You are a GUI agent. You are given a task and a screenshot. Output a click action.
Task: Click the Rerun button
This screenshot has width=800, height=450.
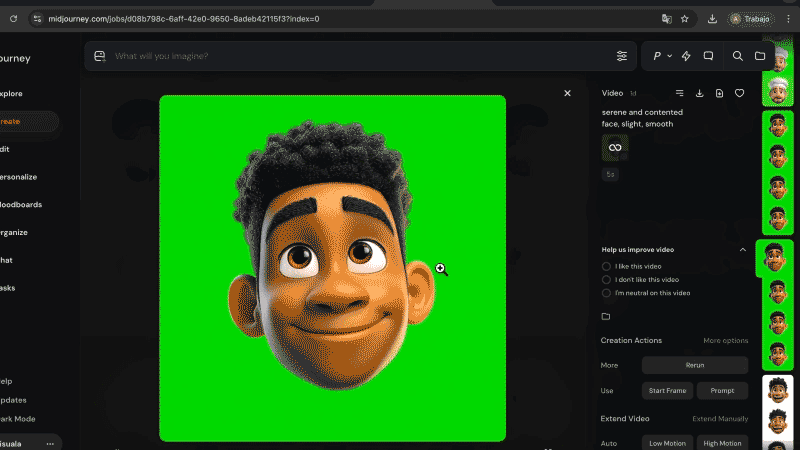[694, 365]
